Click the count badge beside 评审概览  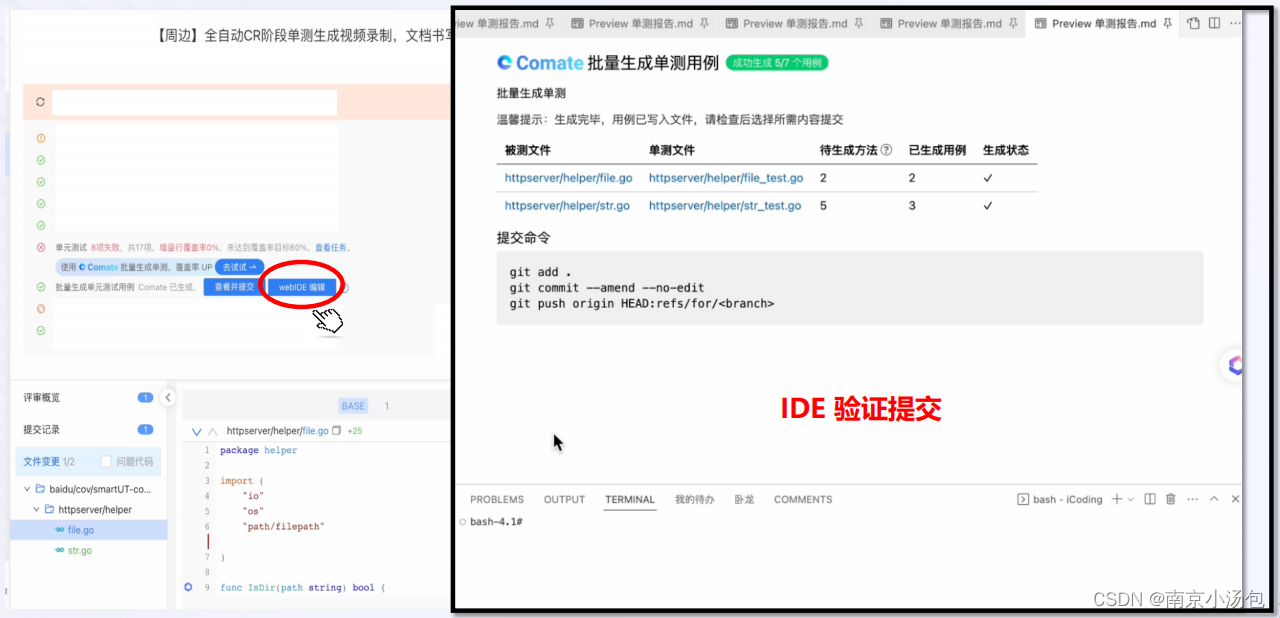145,397
